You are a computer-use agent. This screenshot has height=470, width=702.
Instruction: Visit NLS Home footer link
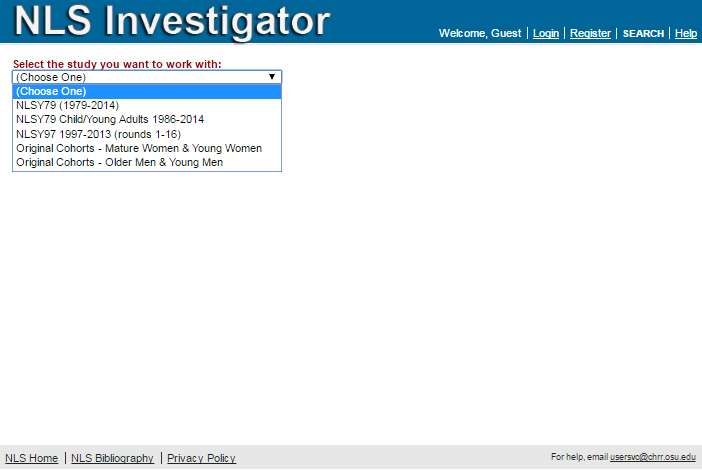31,458
